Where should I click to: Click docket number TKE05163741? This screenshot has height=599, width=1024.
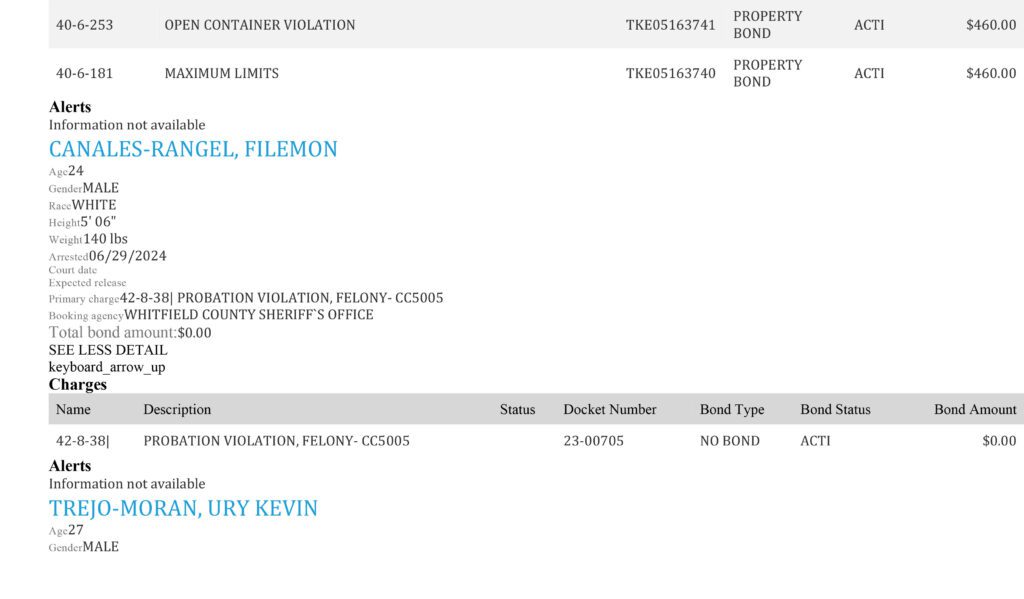coord(671,25)
